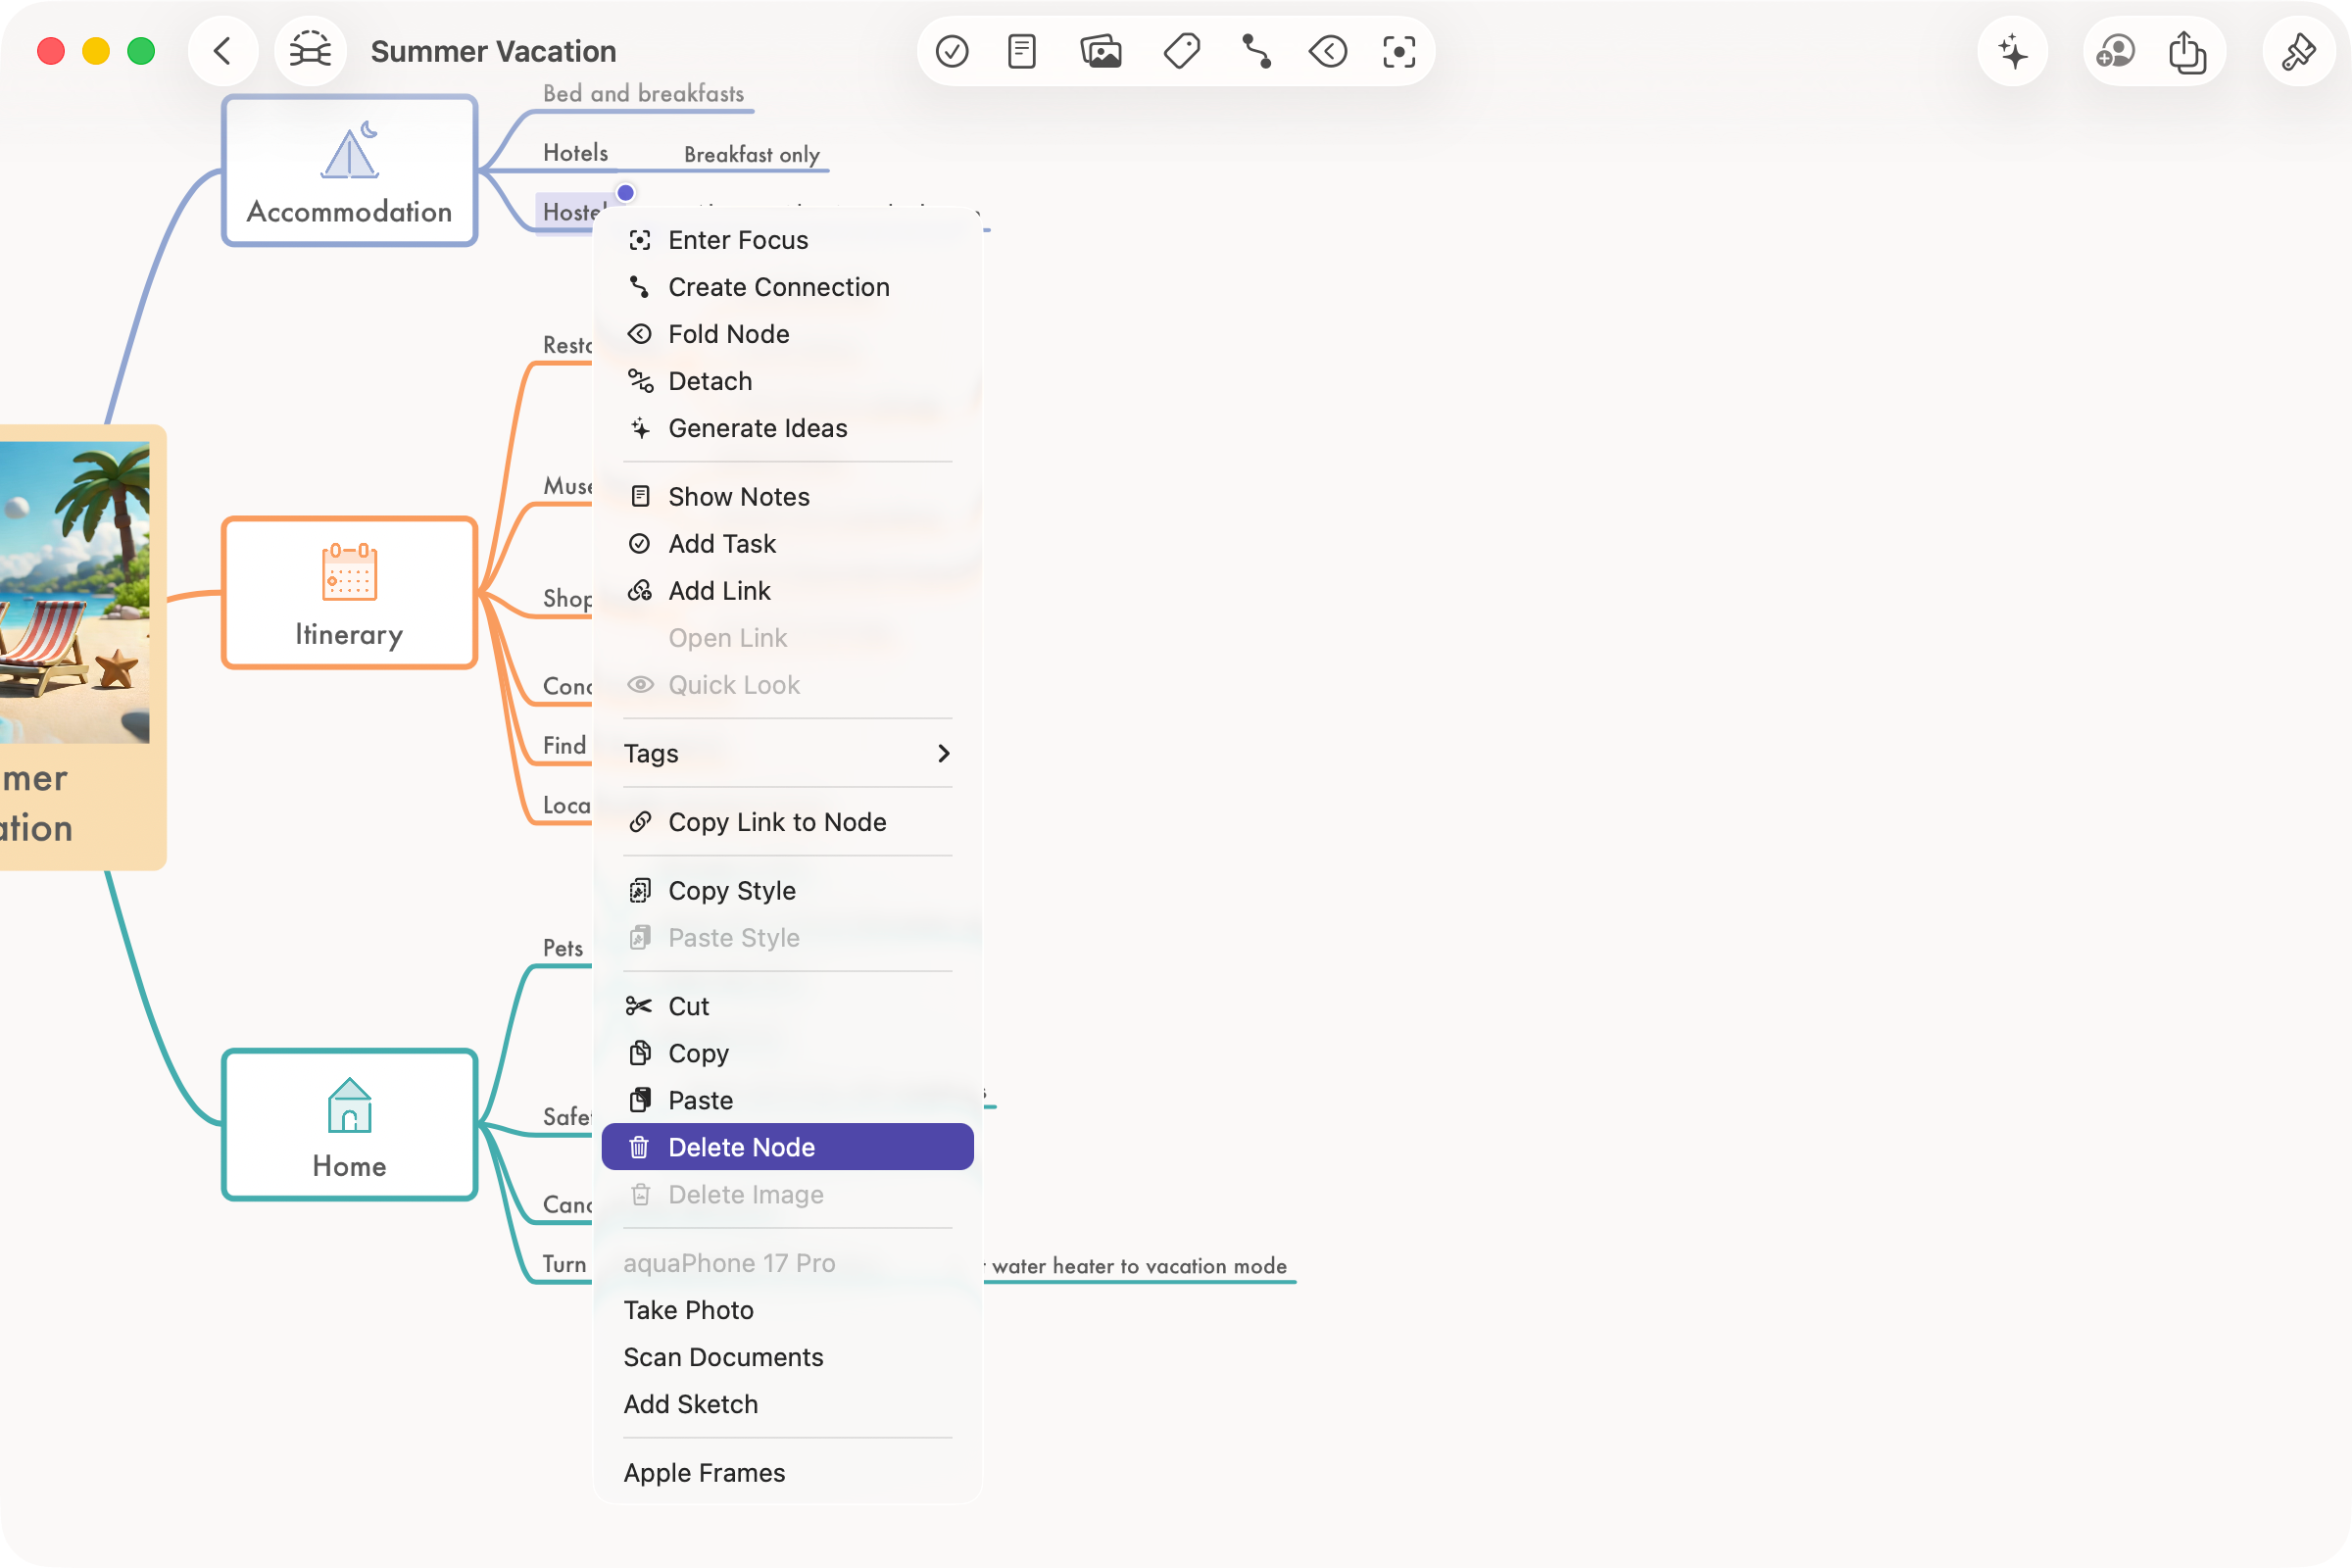Select Apple Frames menu entry
Viewport: 2352px width, 1568px height.
(787, 1473)
